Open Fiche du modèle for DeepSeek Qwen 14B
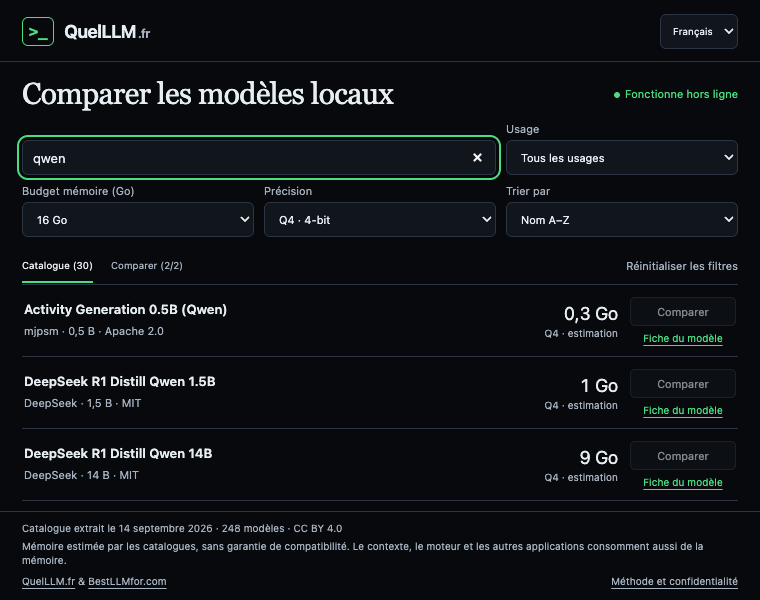 pos(682,482)
